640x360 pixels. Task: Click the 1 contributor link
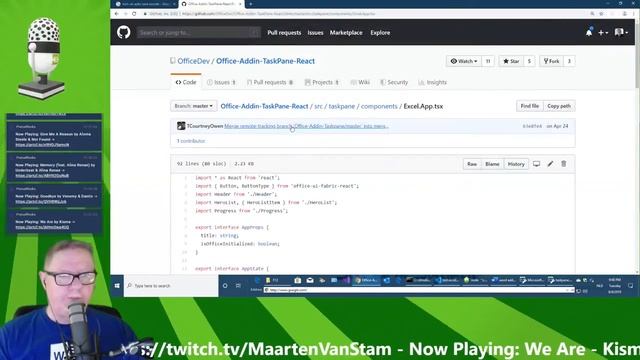tap(191, 141)
